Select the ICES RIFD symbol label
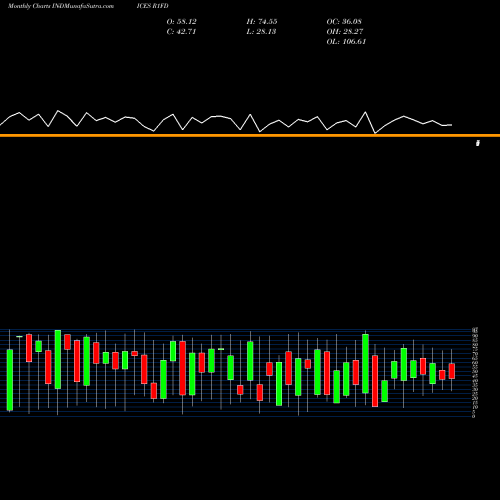 pyautogui.click(x=152, y=6)
